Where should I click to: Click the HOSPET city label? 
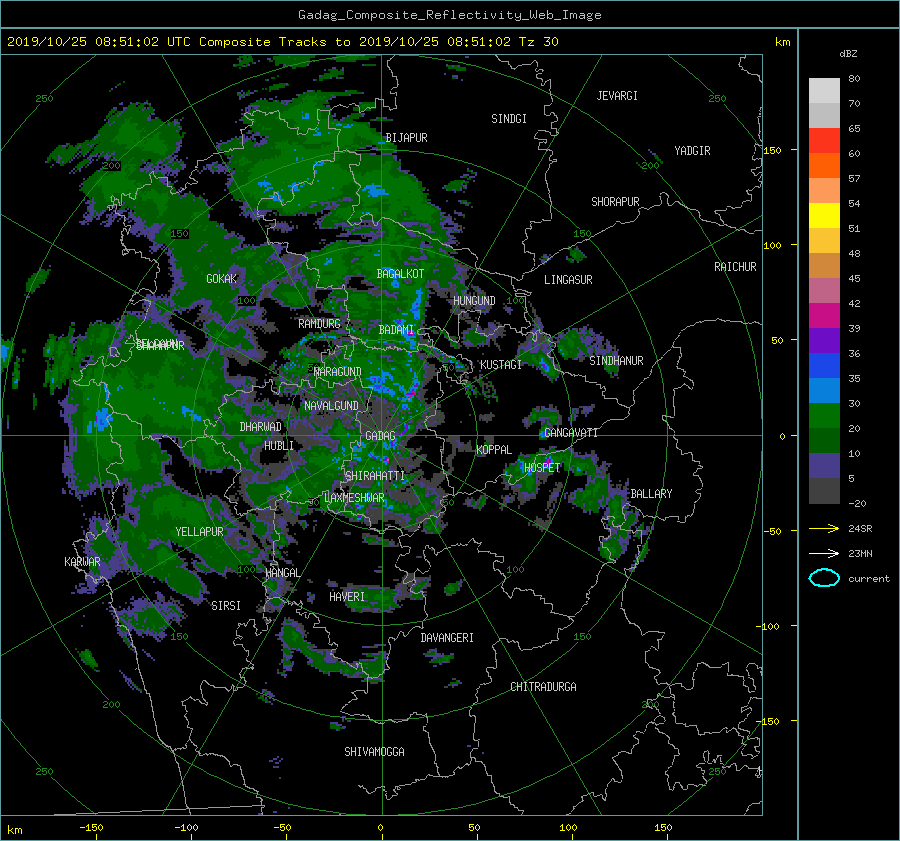[x=542, y=468]
